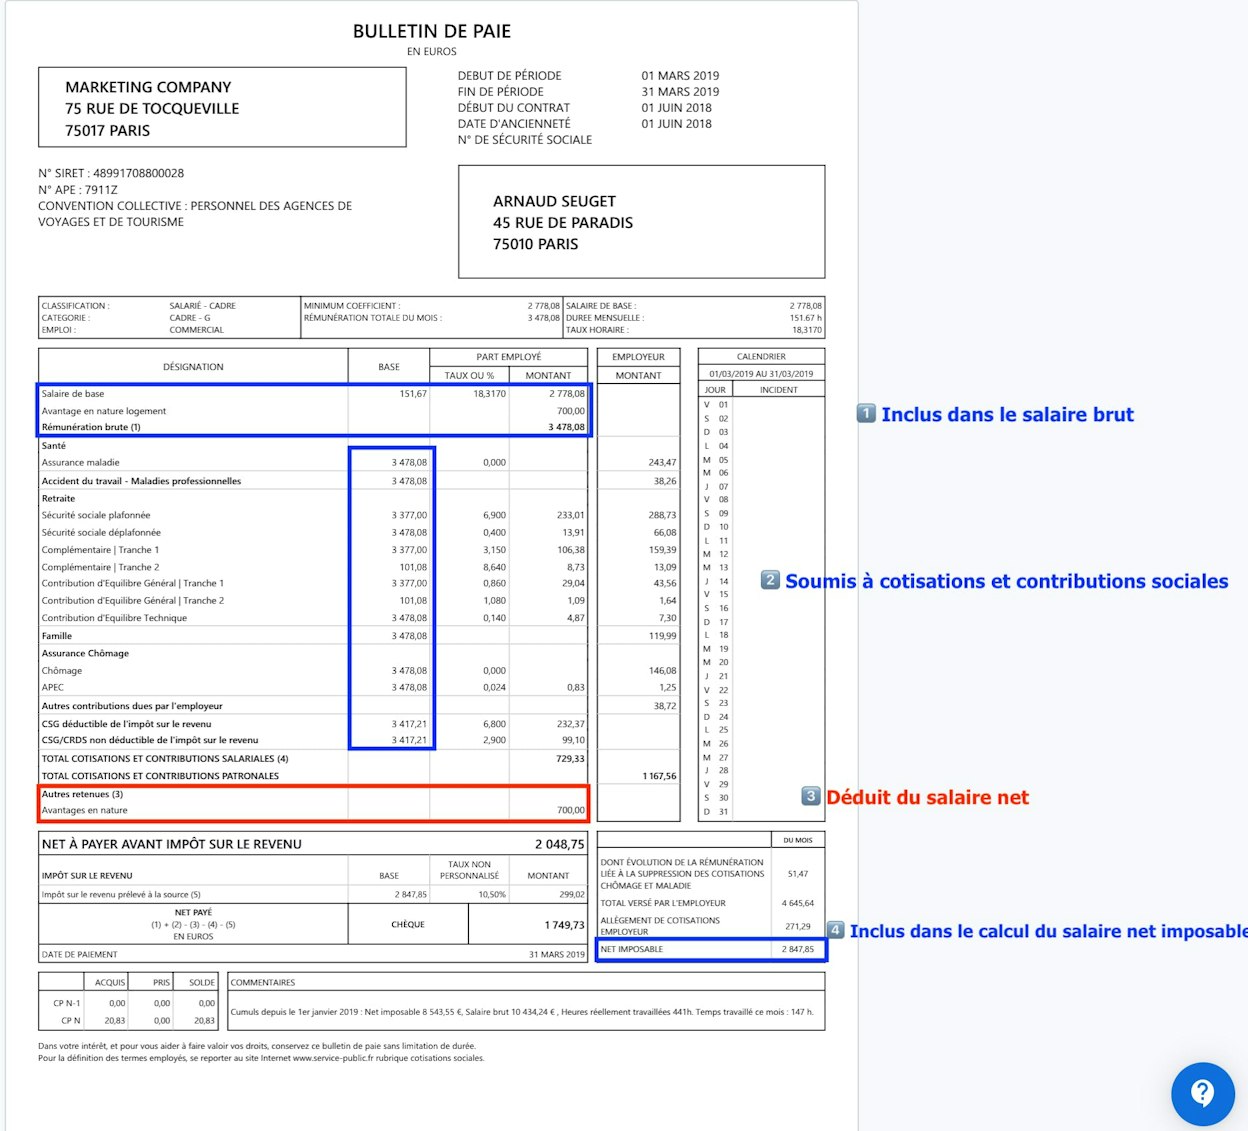Image resolution: width=1248 pixels, height=1131 pixels.
Task: Select '45 RUE DE PARADIS' address line
Action: (563, 222)
